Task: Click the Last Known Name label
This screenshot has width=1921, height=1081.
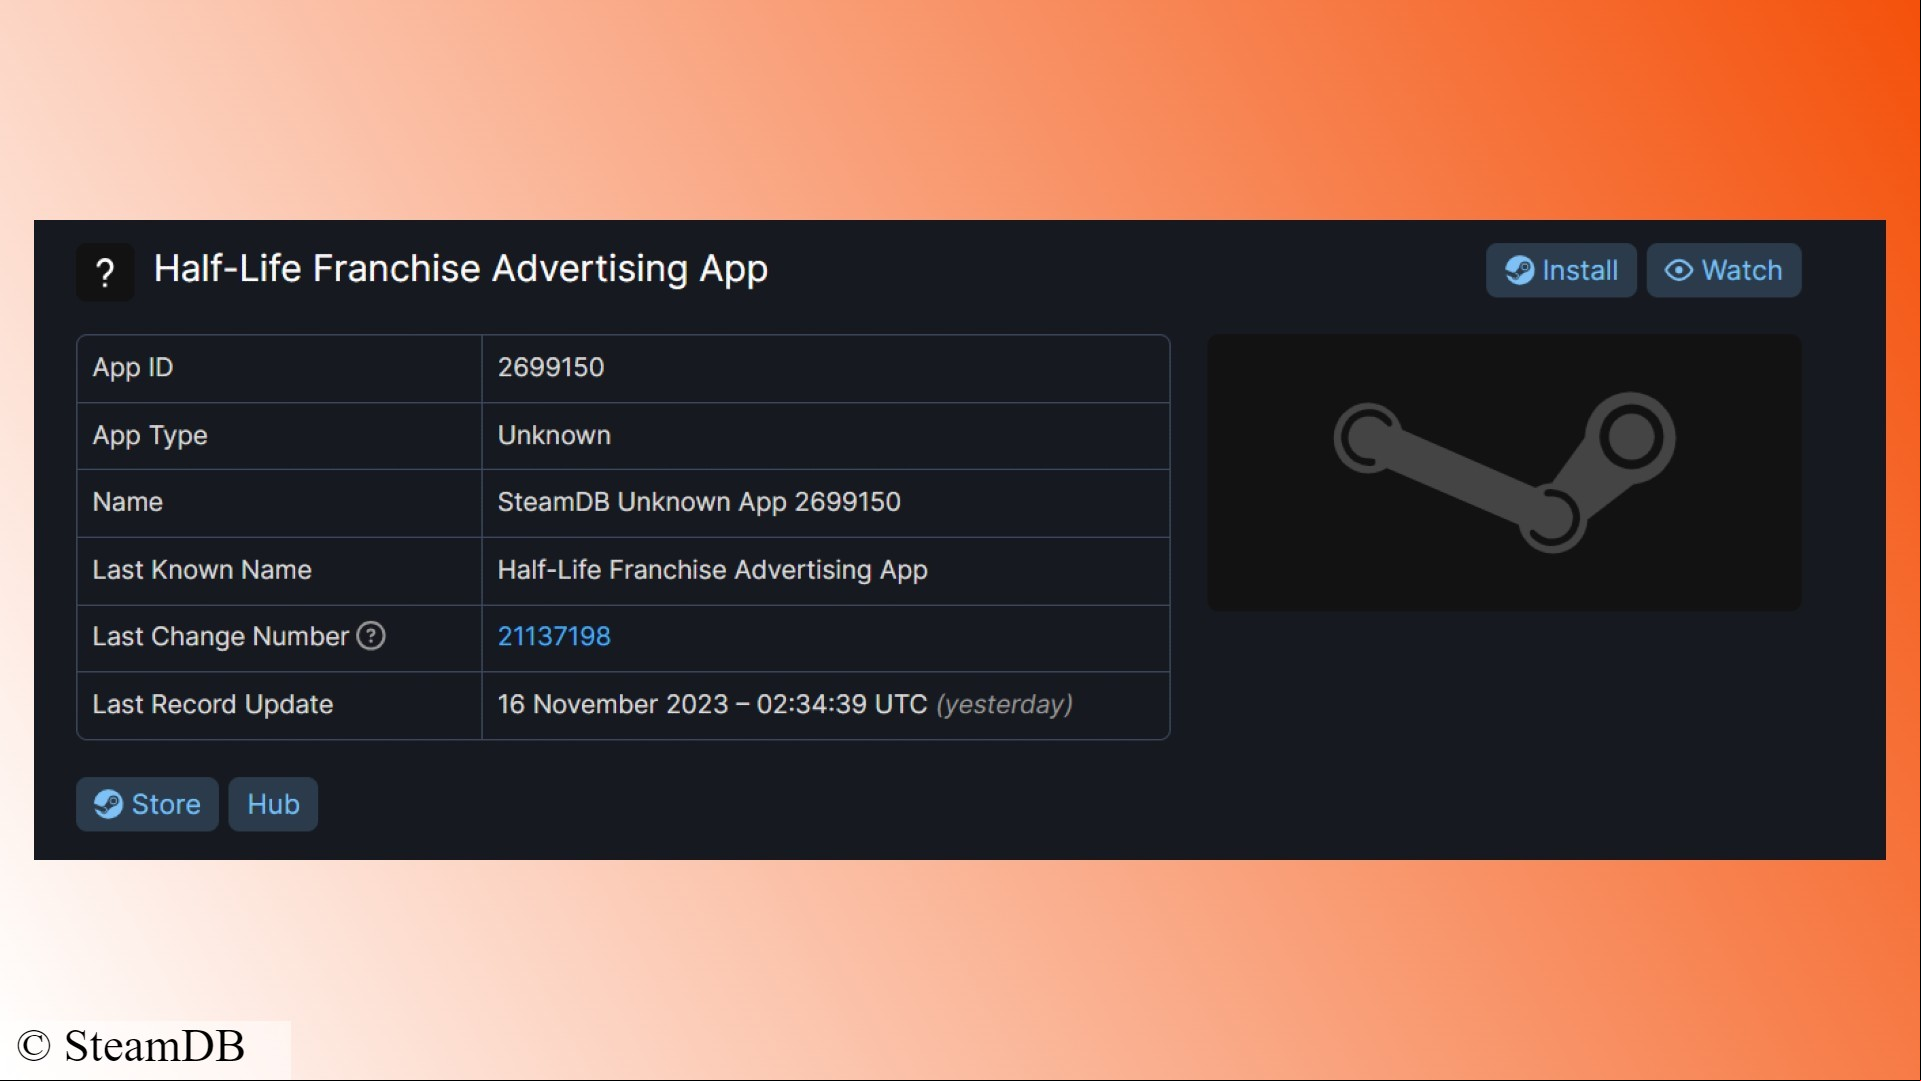Action: 202,570
